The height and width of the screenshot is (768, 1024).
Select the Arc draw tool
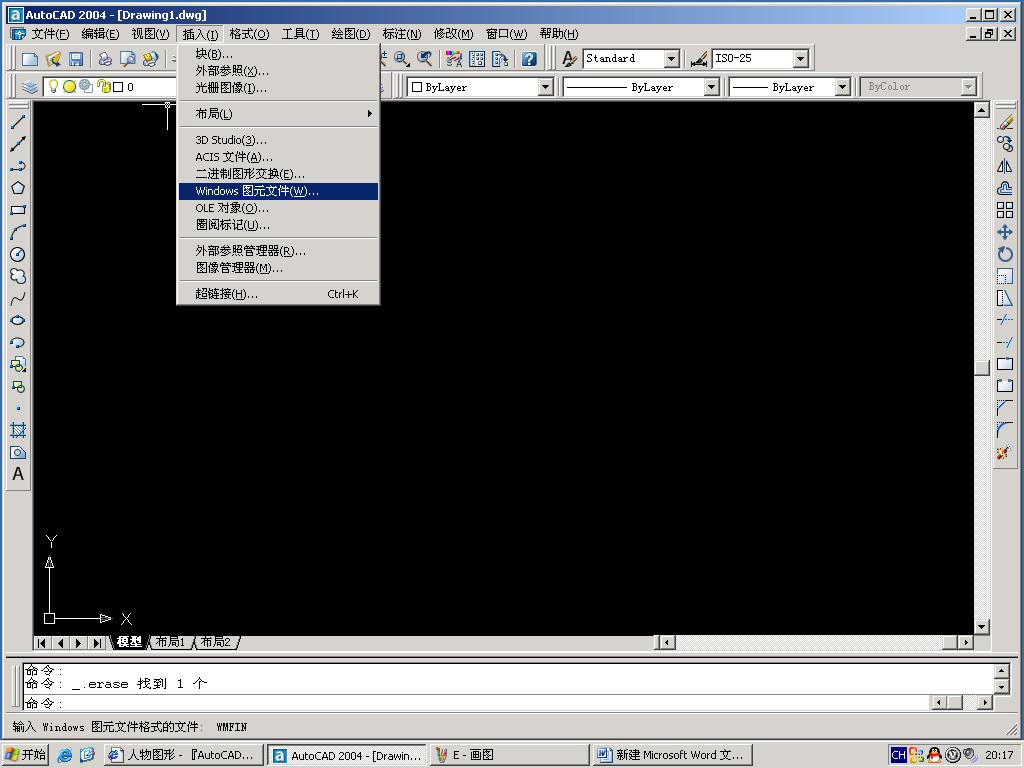[18, 232]
